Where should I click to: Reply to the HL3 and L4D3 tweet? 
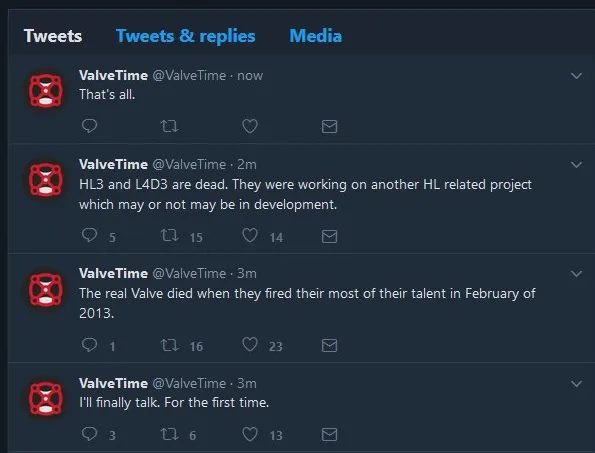coord(90,235)
